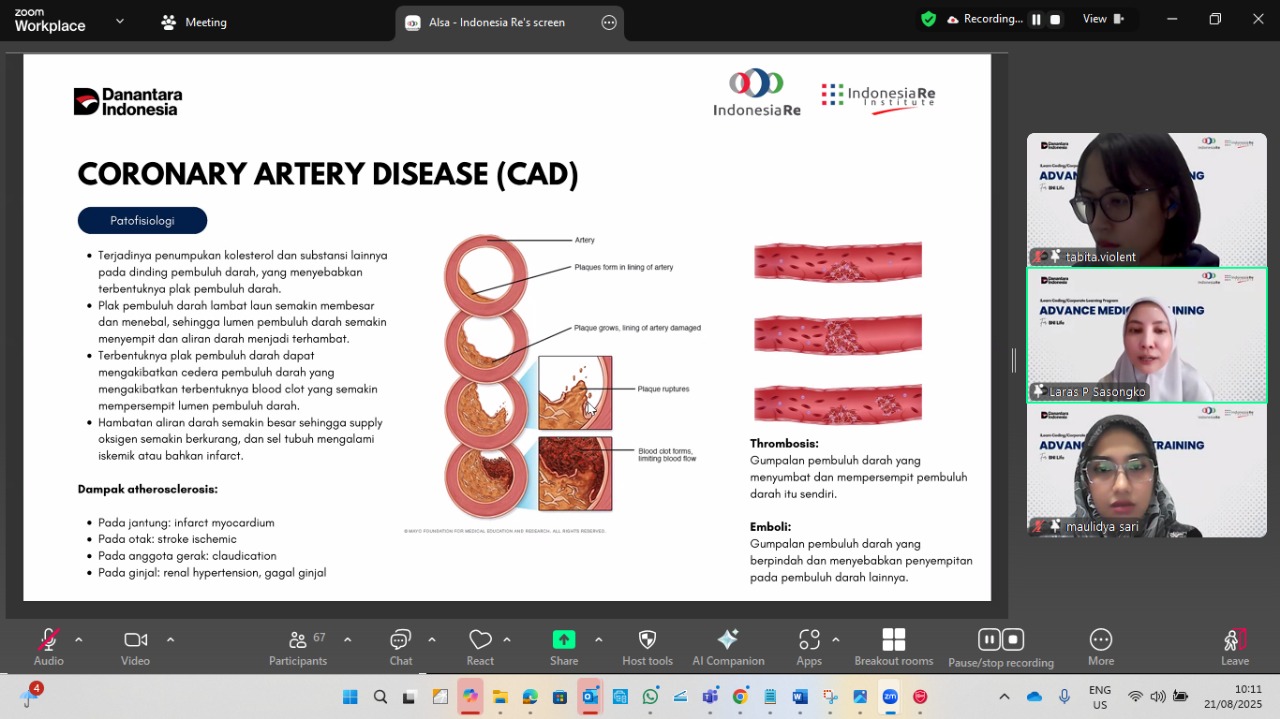
Task: Open the View layout button
Action: [x=1103, y=19]
